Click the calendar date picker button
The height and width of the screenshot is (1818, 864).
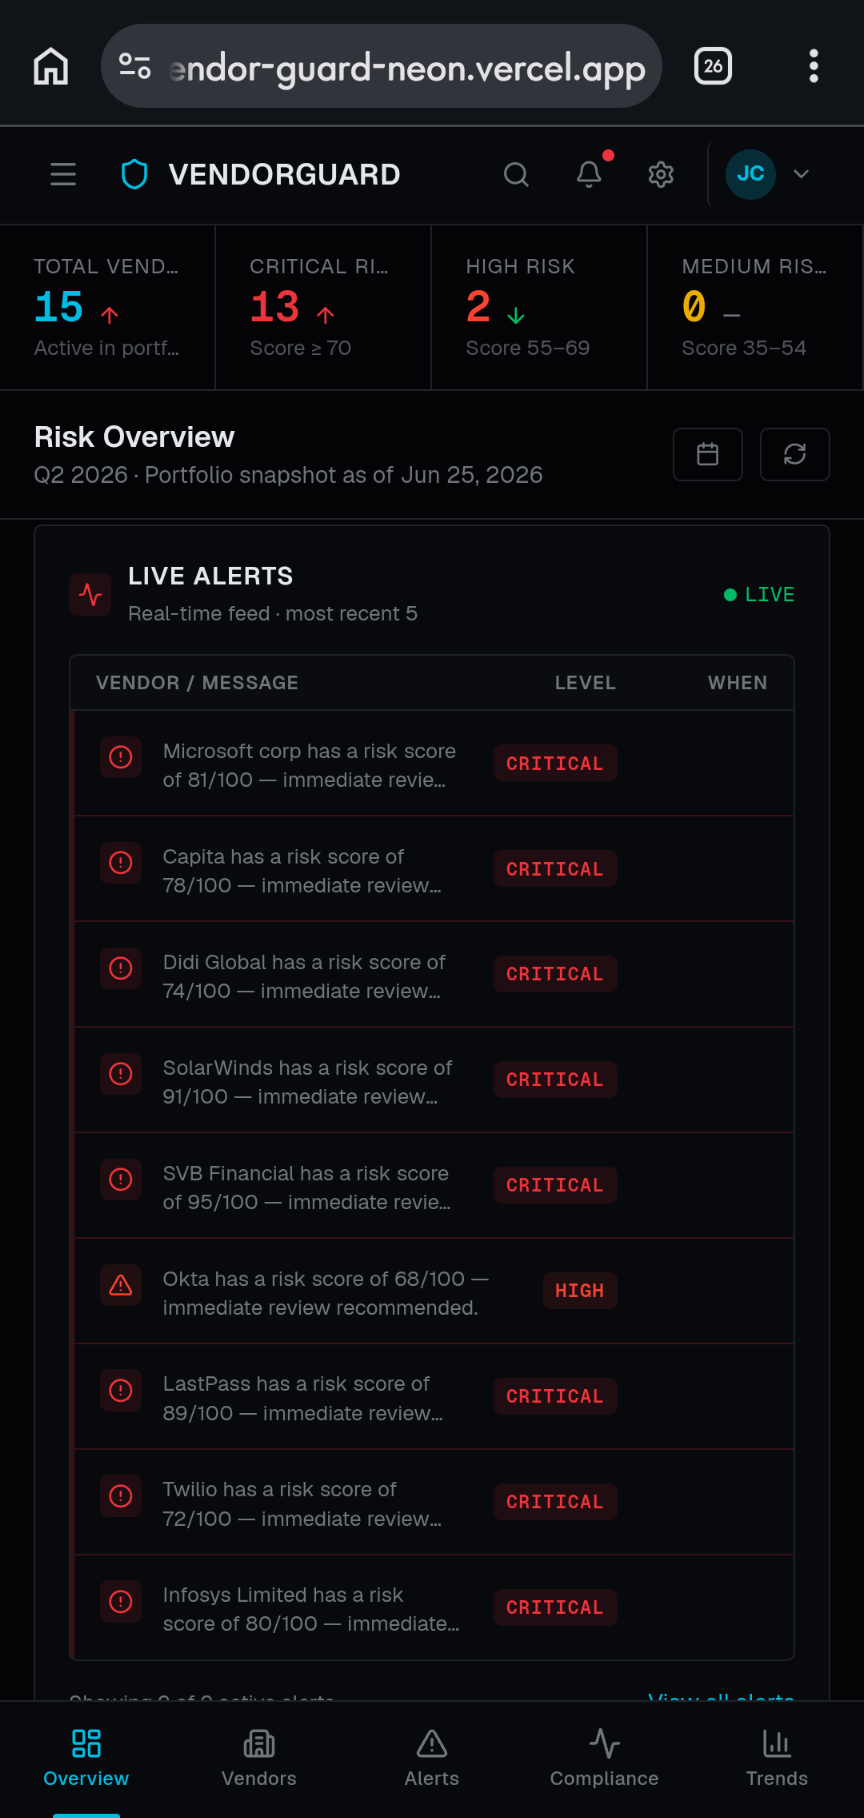(x=708, y=454)
